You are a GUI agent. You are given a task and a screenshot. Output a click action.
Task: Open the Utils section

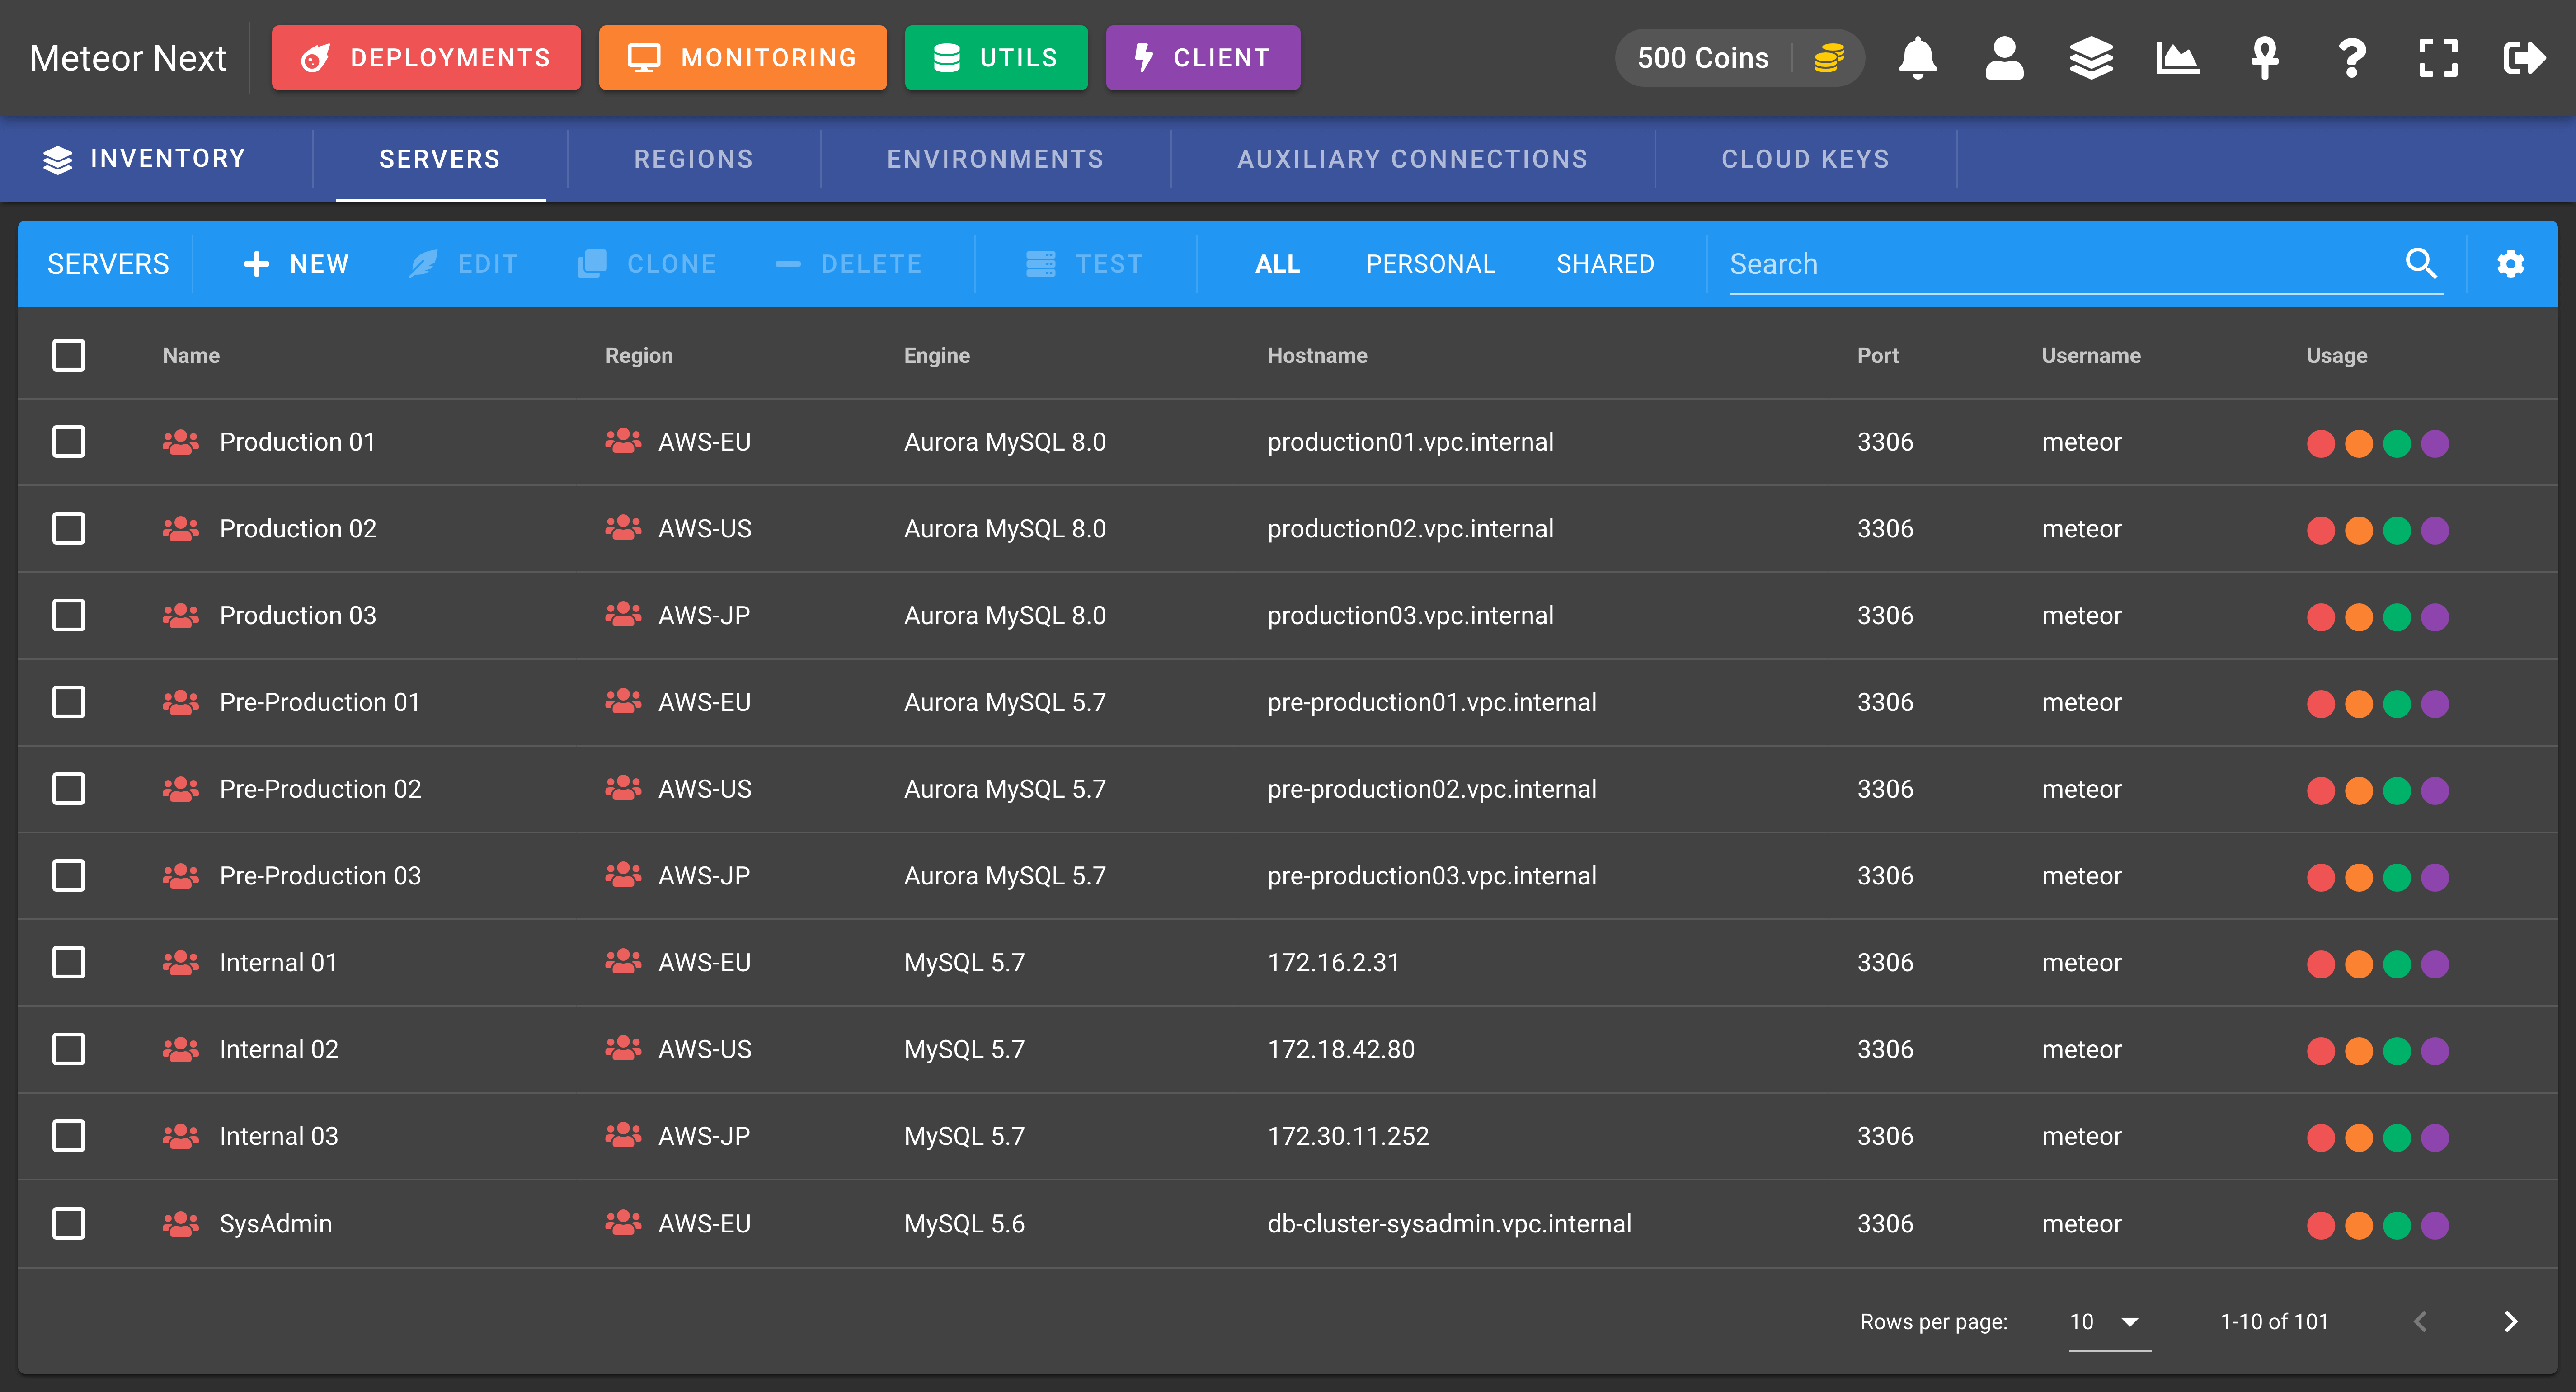[x=996, y=58]
